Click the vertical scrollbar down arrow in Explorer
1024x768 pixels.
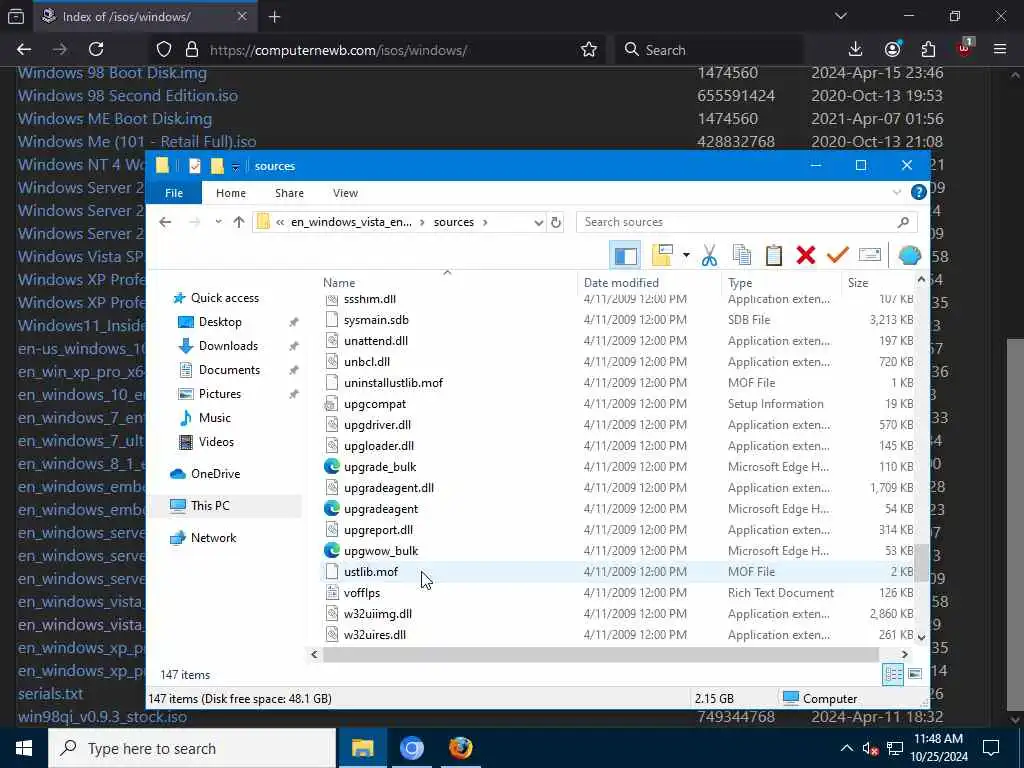(x=921, y=637)
